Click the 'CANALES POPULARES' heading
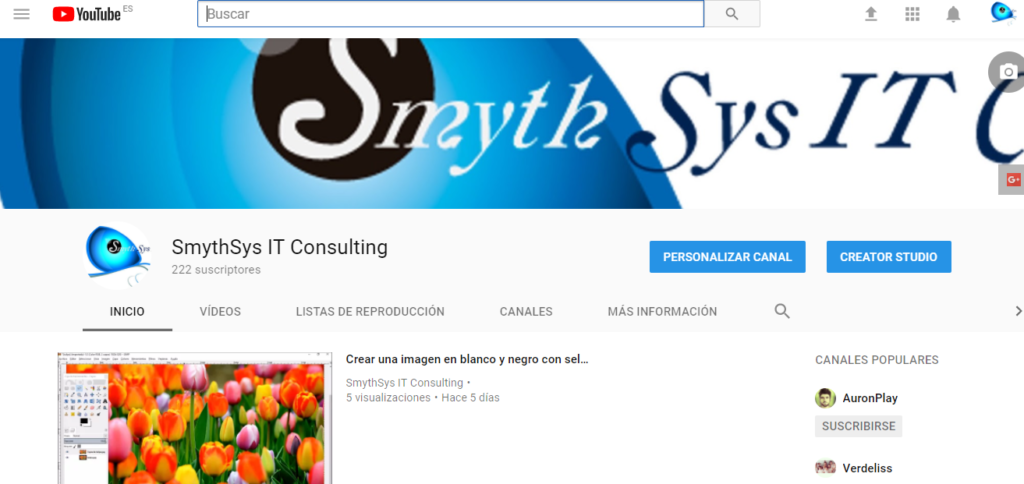The image size is (1024, 484). tap(876, 360)
